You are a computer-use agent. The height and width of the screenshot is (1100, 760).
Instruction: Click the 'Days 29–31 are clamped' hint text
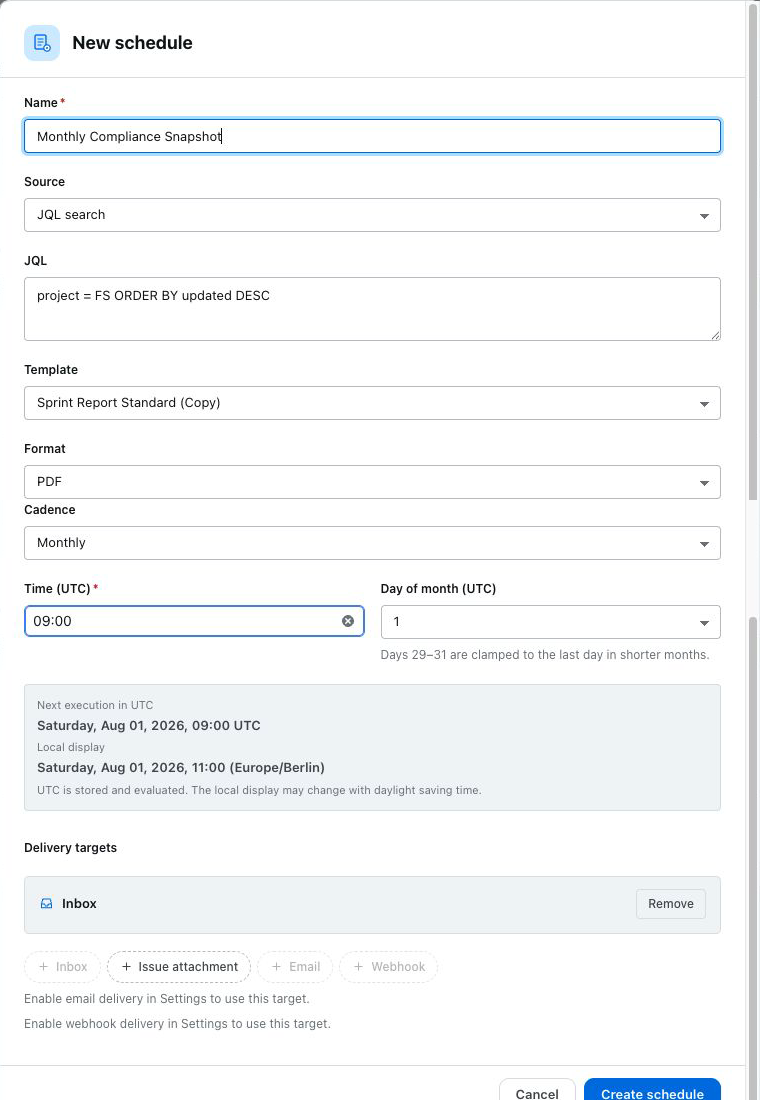[545, 655]
